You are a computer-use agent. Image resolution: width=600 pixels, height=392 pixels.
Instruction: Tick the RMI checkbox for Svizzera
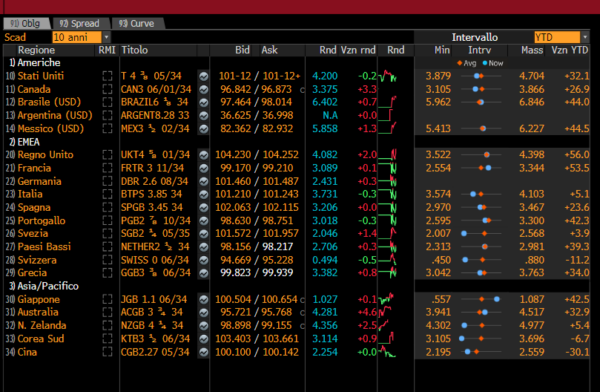[108, 260]
